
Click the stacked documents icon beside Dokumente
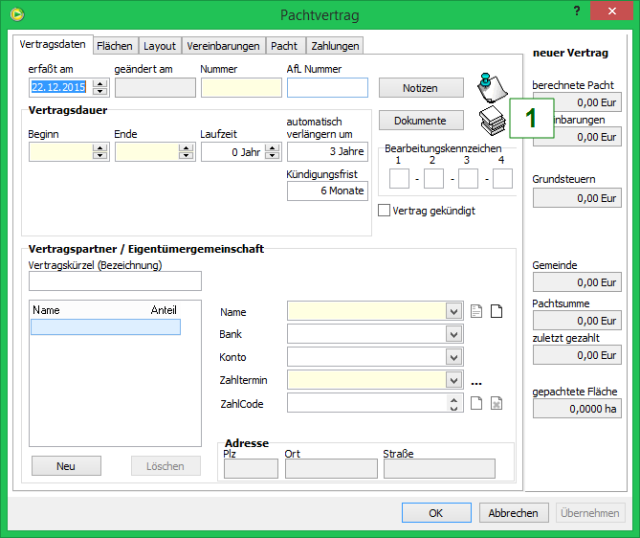click(489, 120)
